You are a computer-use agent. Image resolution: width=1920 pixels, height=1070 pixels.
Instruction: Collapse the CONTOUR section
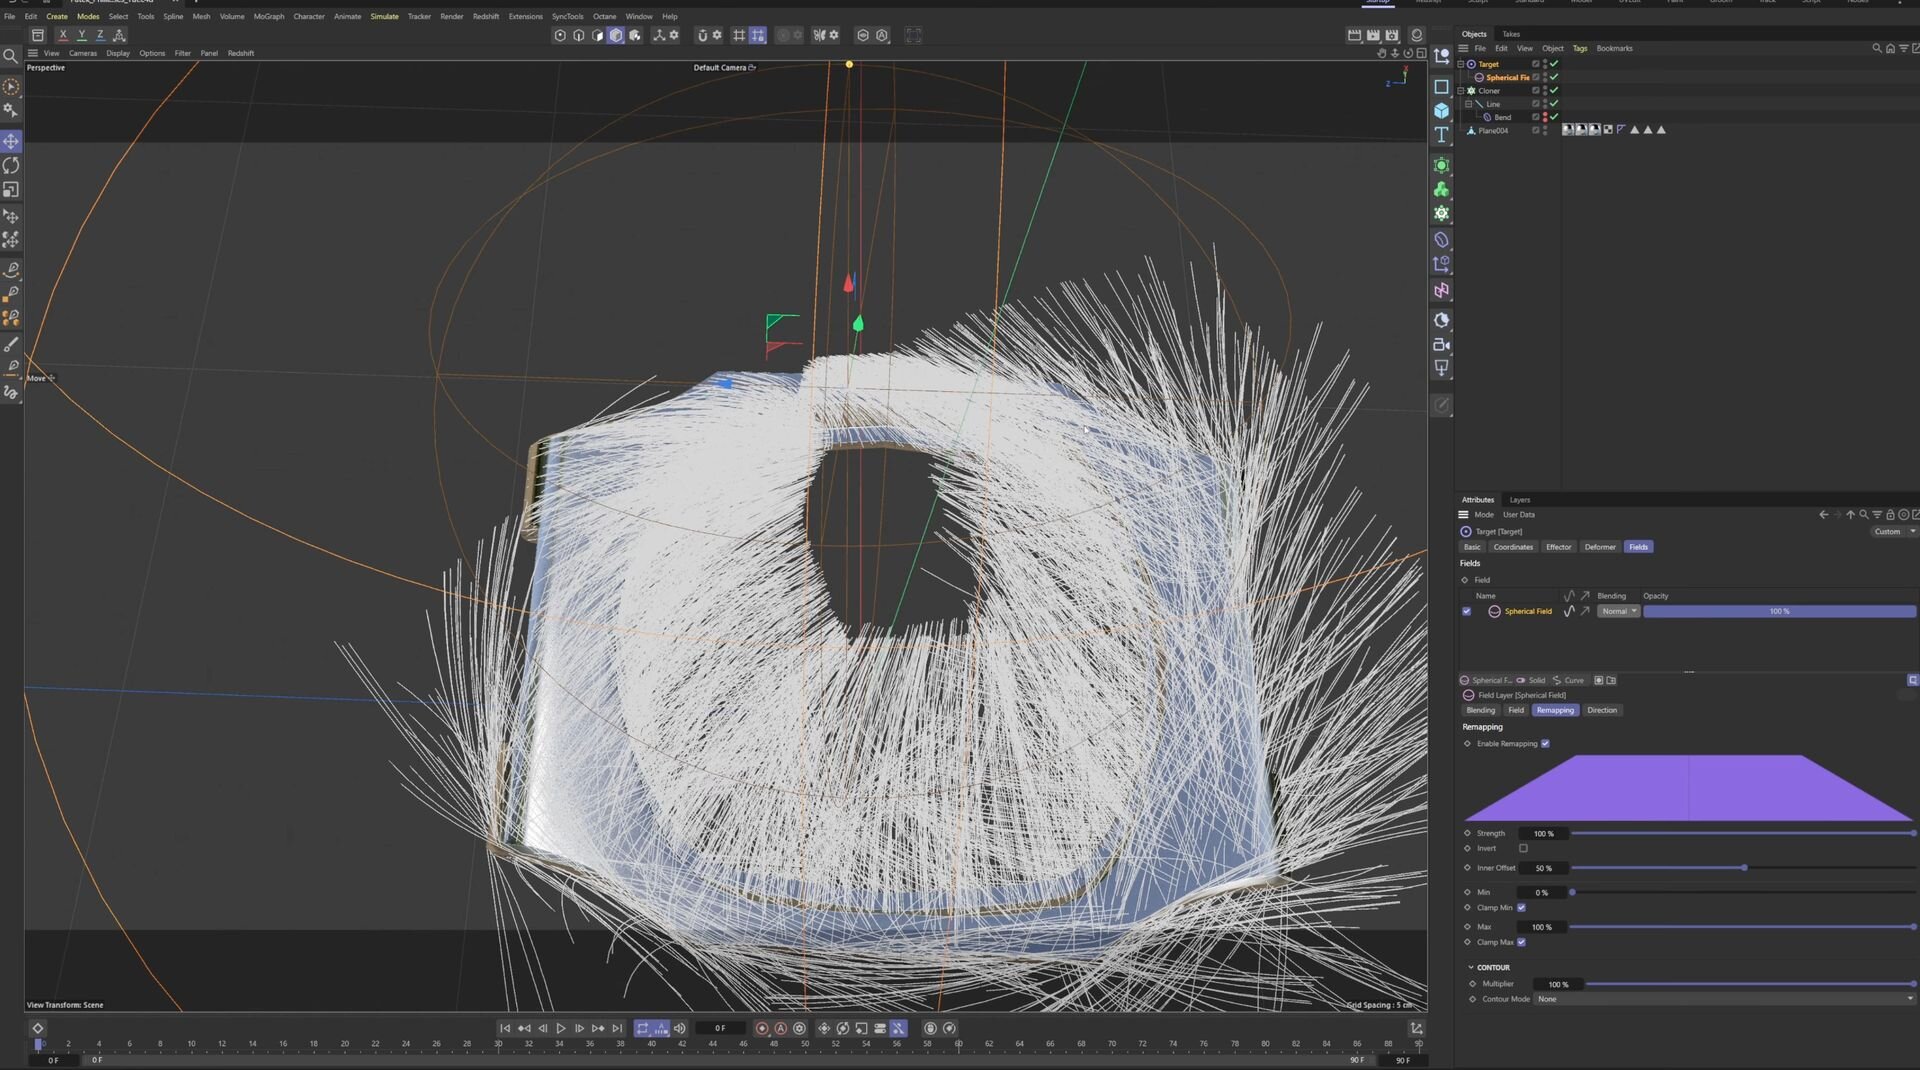click(x=1471, y=968)
